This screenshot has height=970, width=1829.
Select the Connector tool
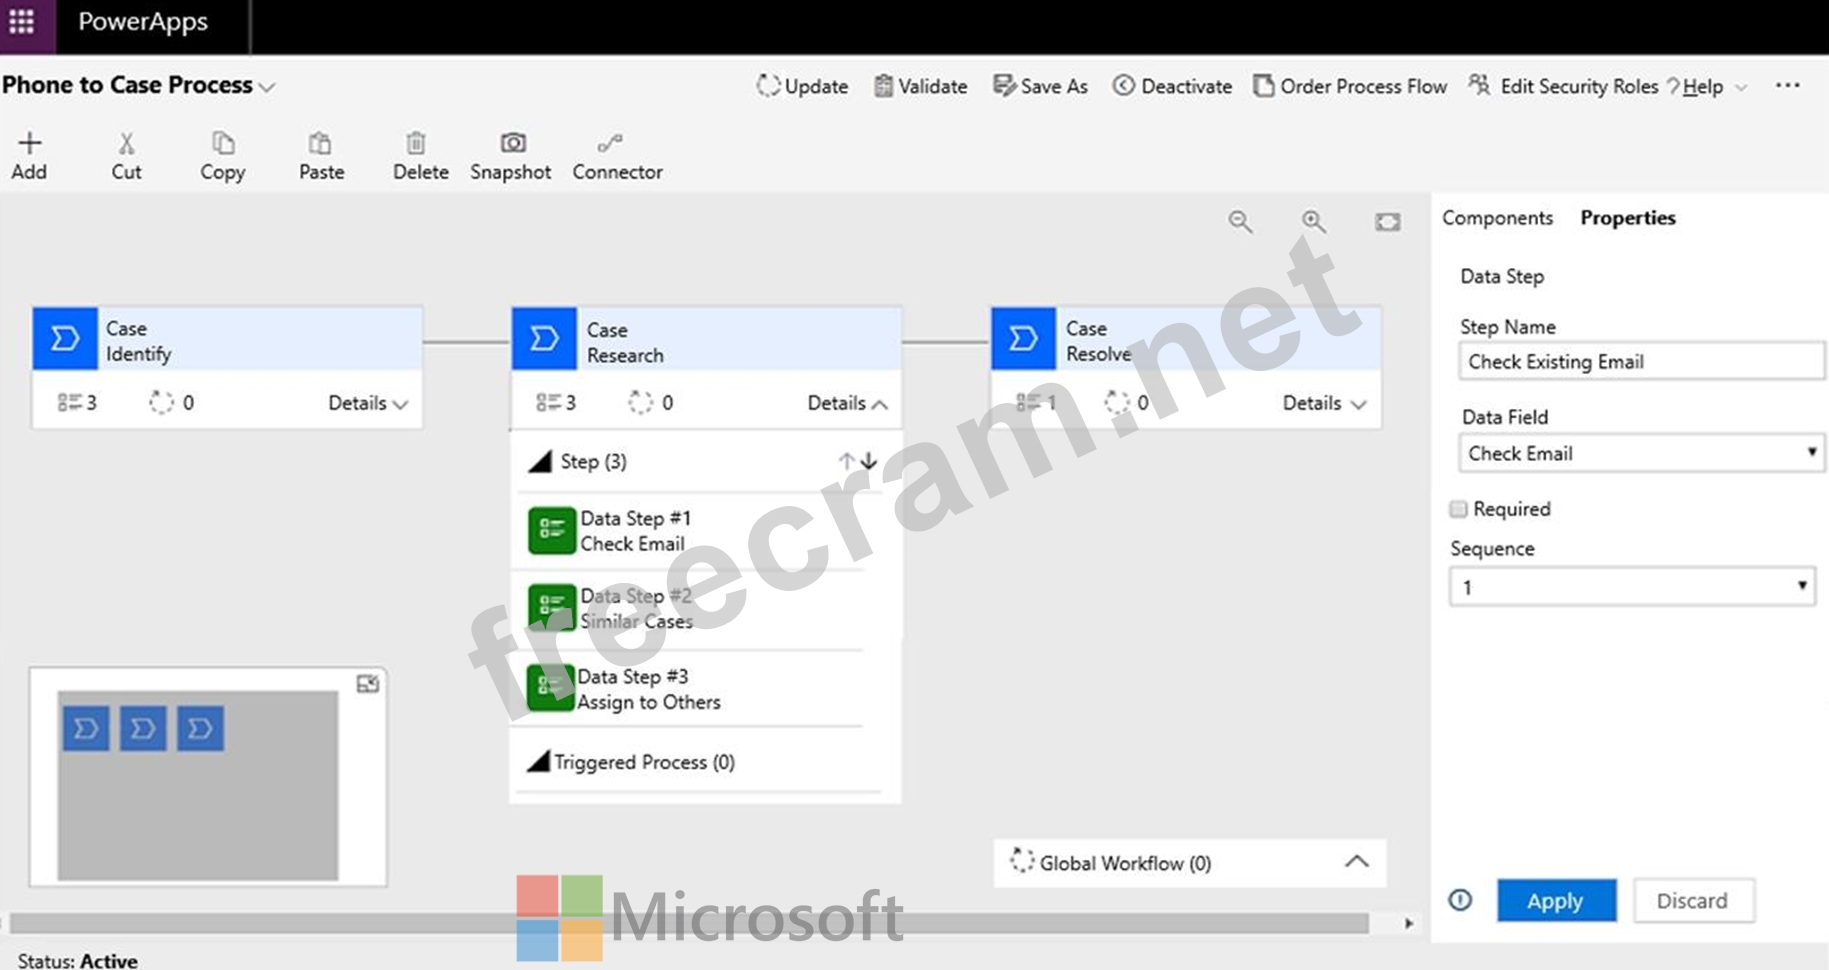(x=610, y=144)
